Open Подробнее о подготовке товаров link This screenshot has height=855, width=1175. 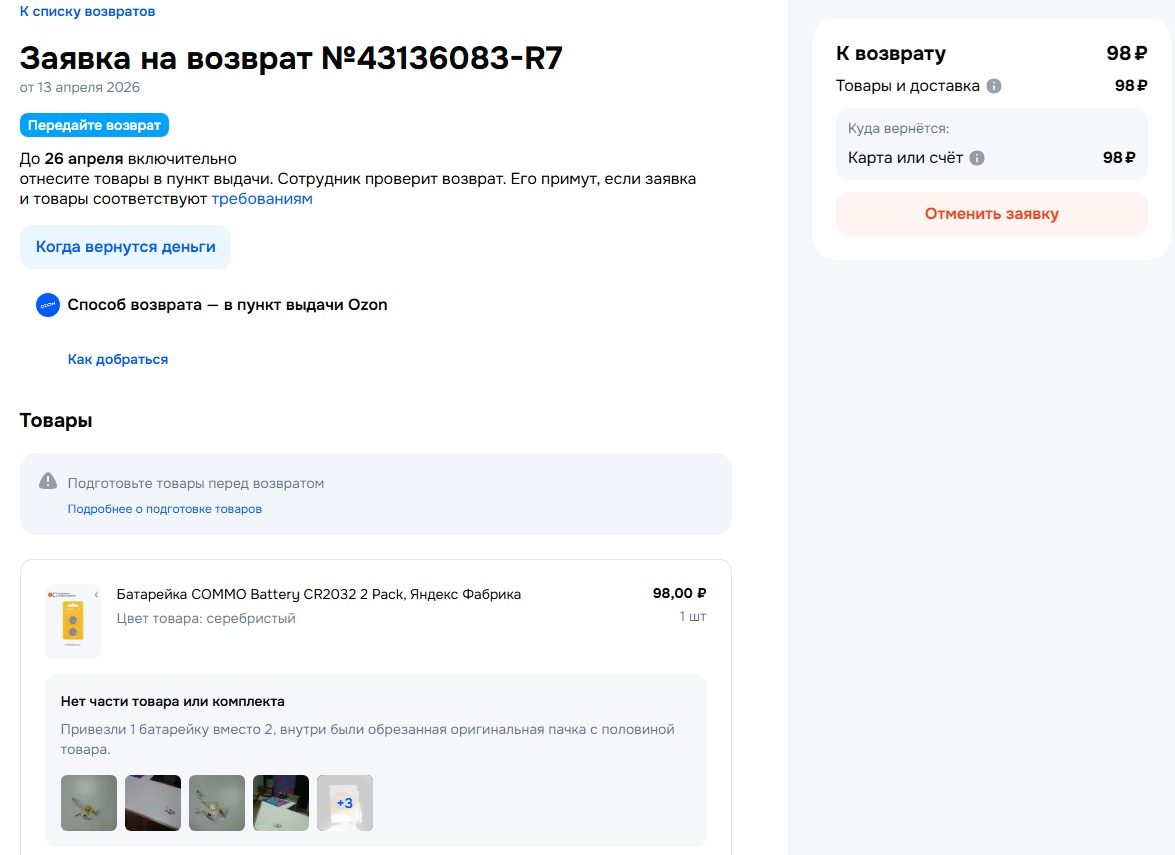click(x=164, y=509)
